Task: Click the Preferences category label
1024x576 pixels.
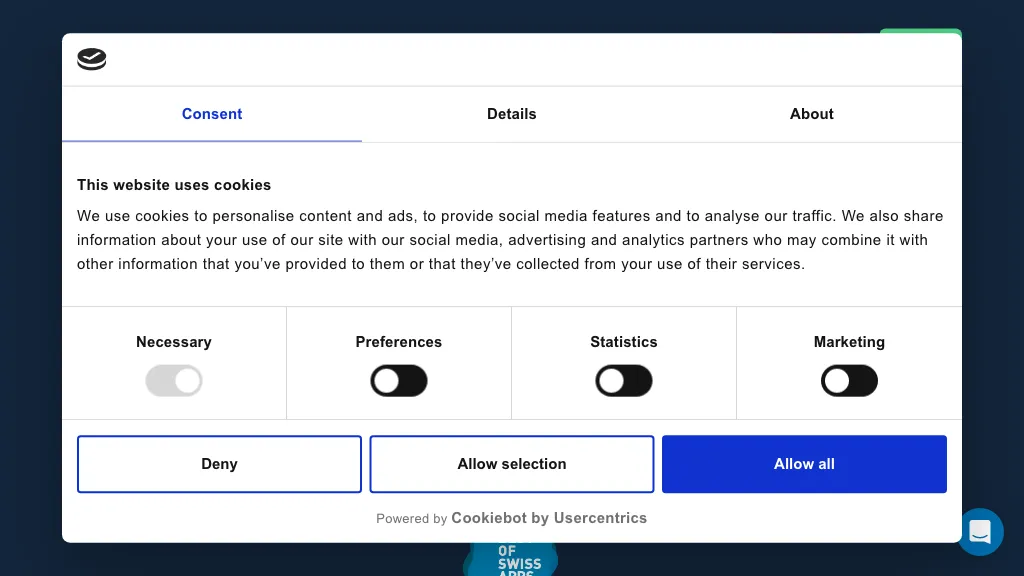Action: (x=399, y=342)
